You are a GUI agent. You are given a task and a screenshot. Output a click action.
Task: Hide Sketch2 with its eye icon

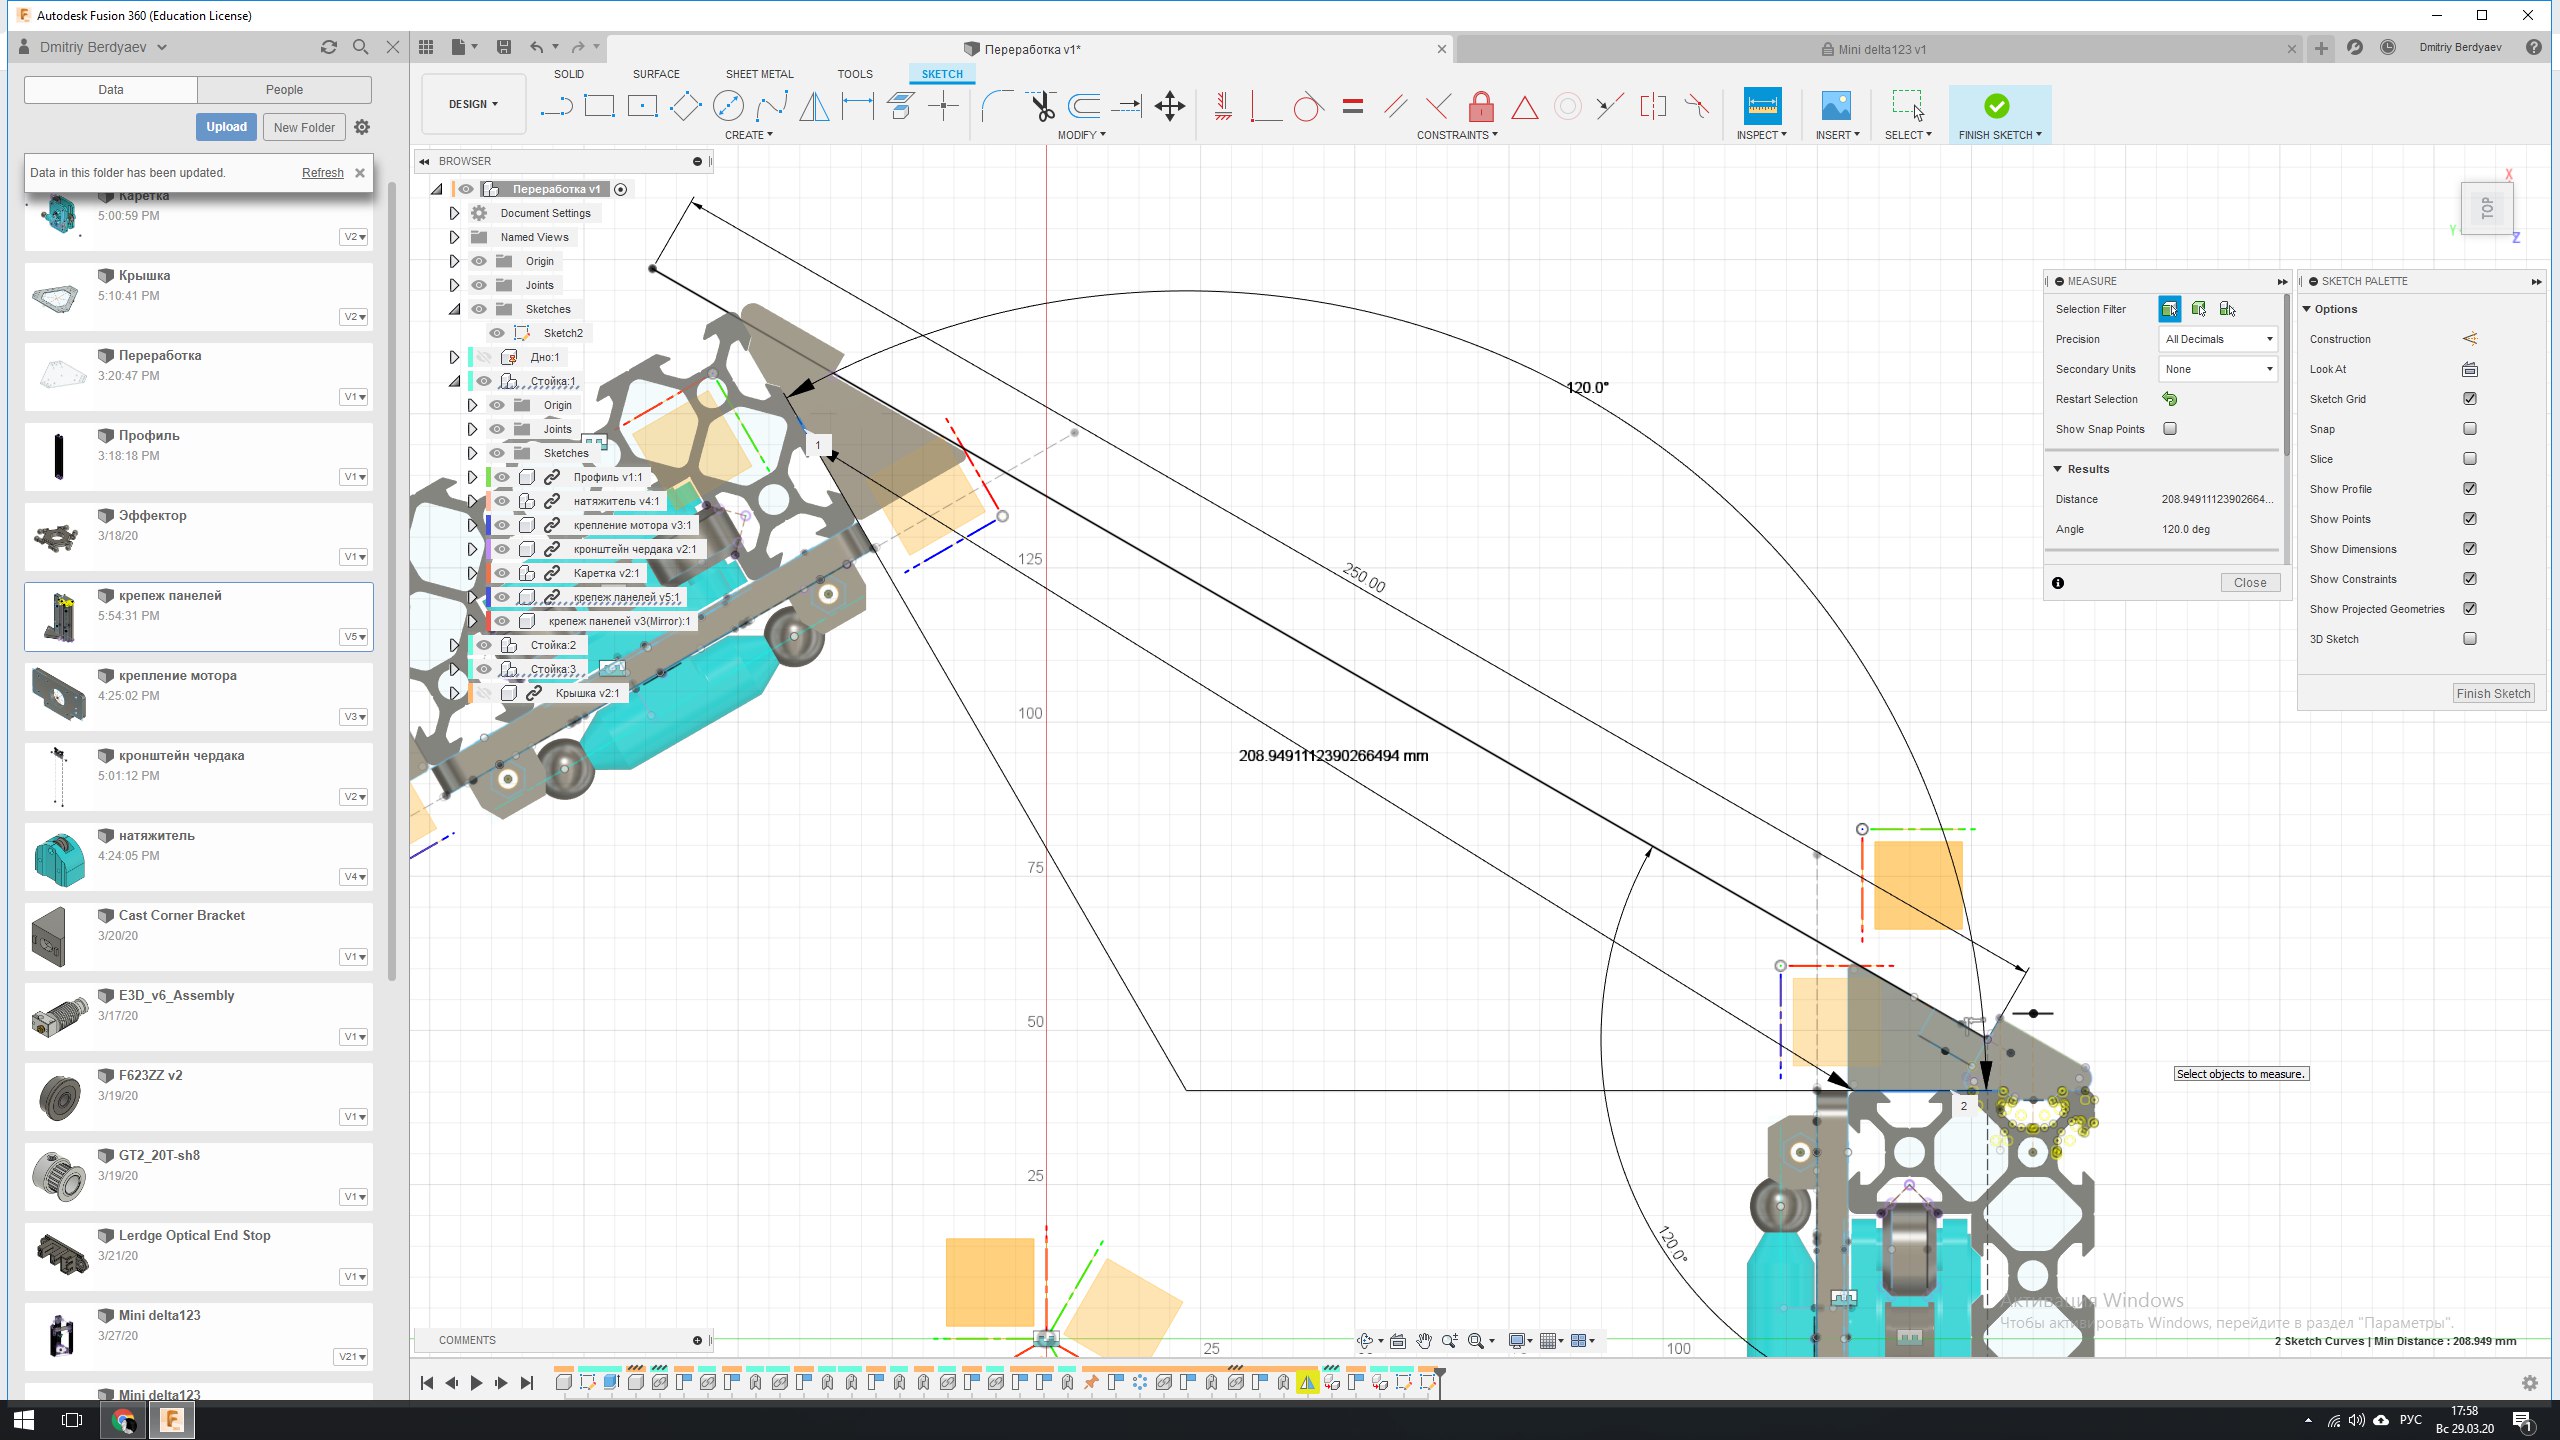tap(497, 333)
